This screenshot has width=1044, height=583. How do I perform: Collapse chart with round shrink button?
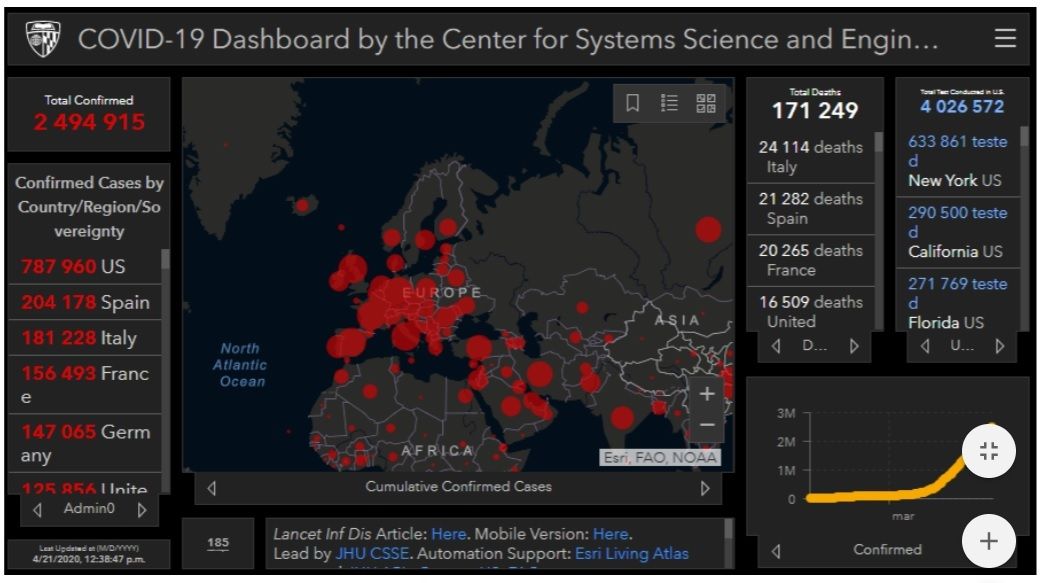coord(988,451)
